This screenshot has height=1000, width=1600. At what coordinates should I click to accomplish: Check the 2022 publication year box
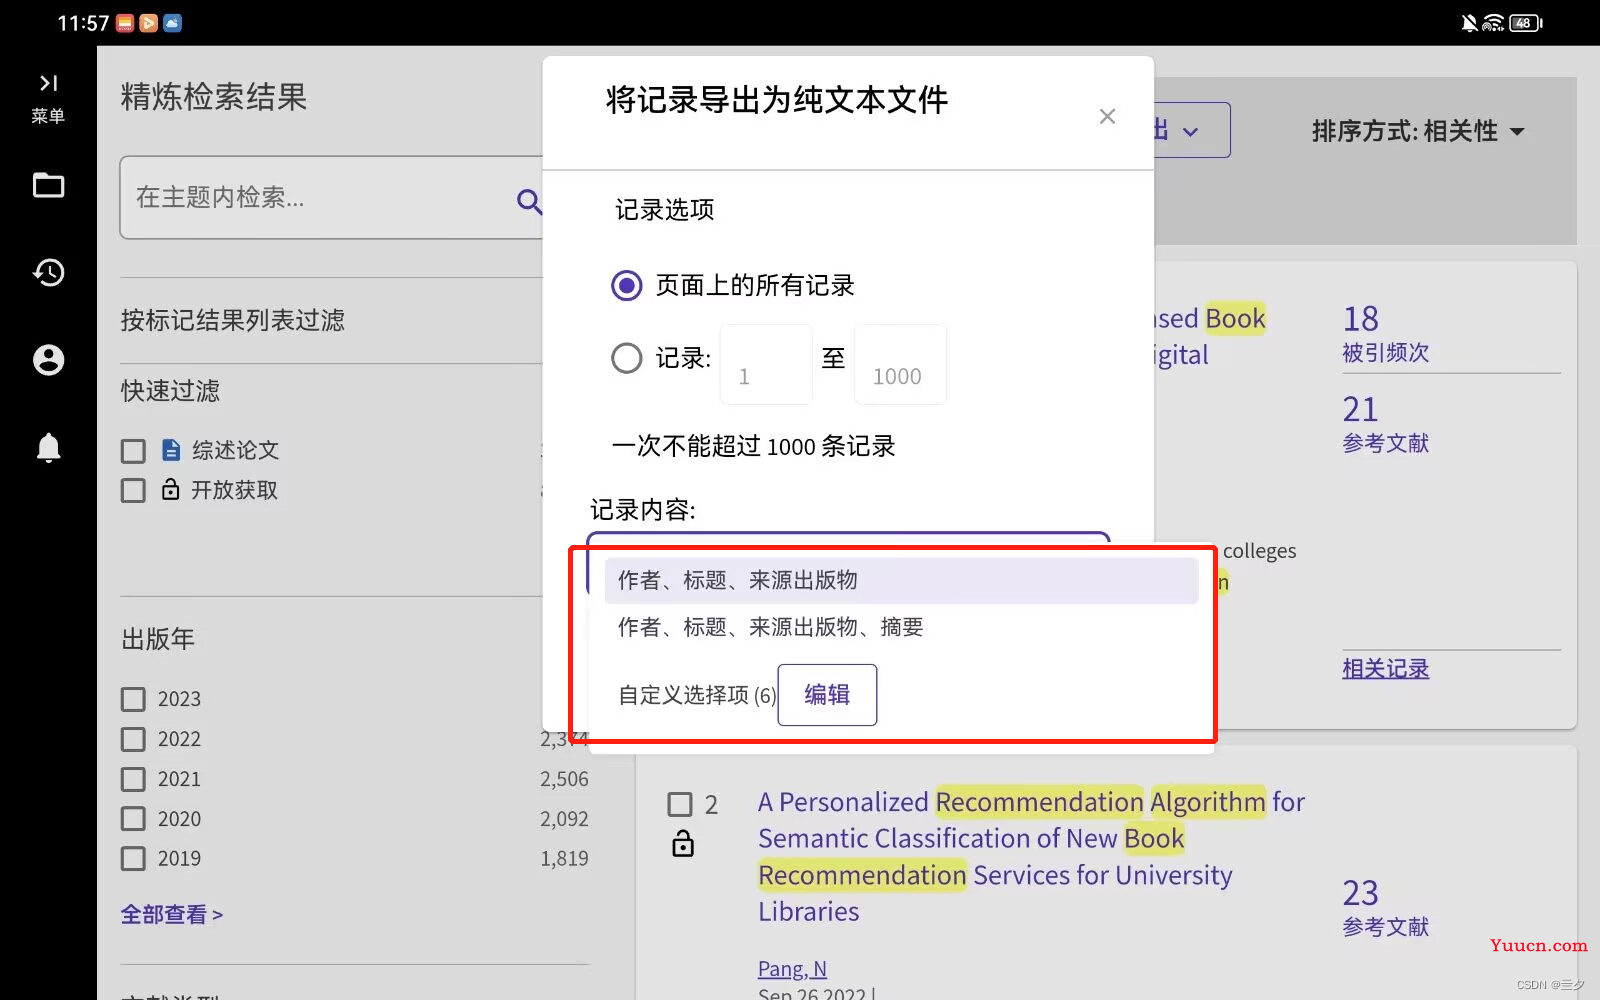133,739
